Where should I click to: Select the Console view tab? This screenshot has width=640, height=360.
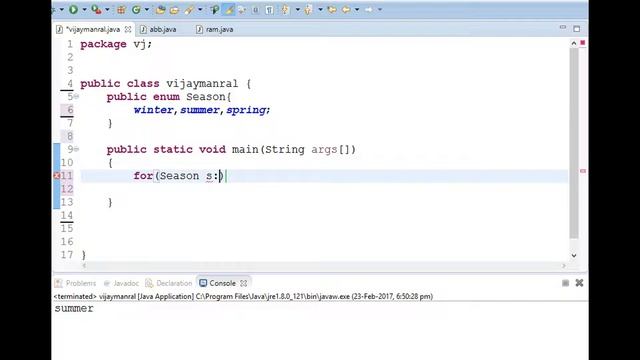click(x=222, y=283)
